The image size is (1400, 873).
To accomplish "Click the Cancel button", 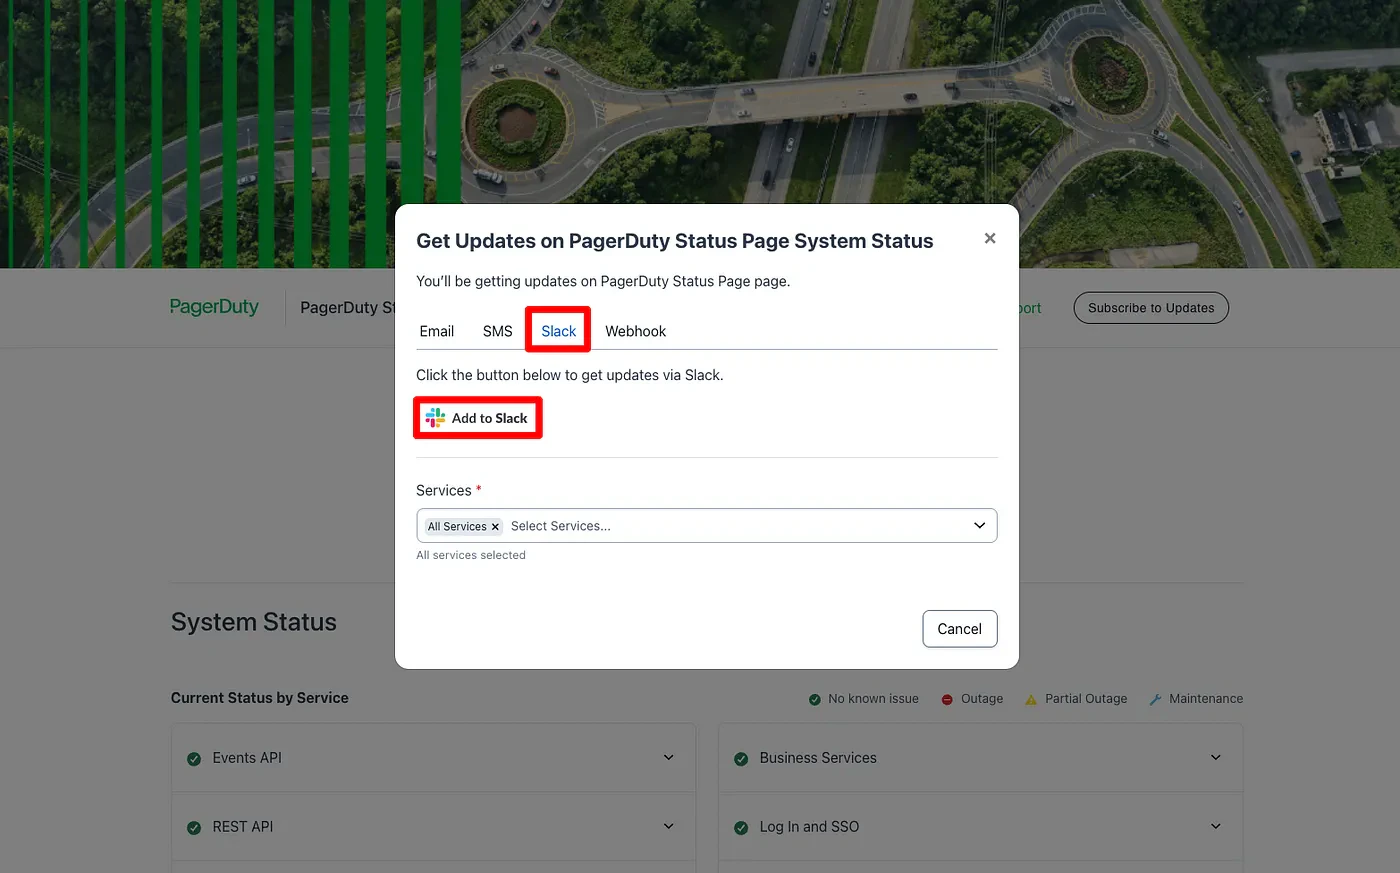I will (960, 629).
